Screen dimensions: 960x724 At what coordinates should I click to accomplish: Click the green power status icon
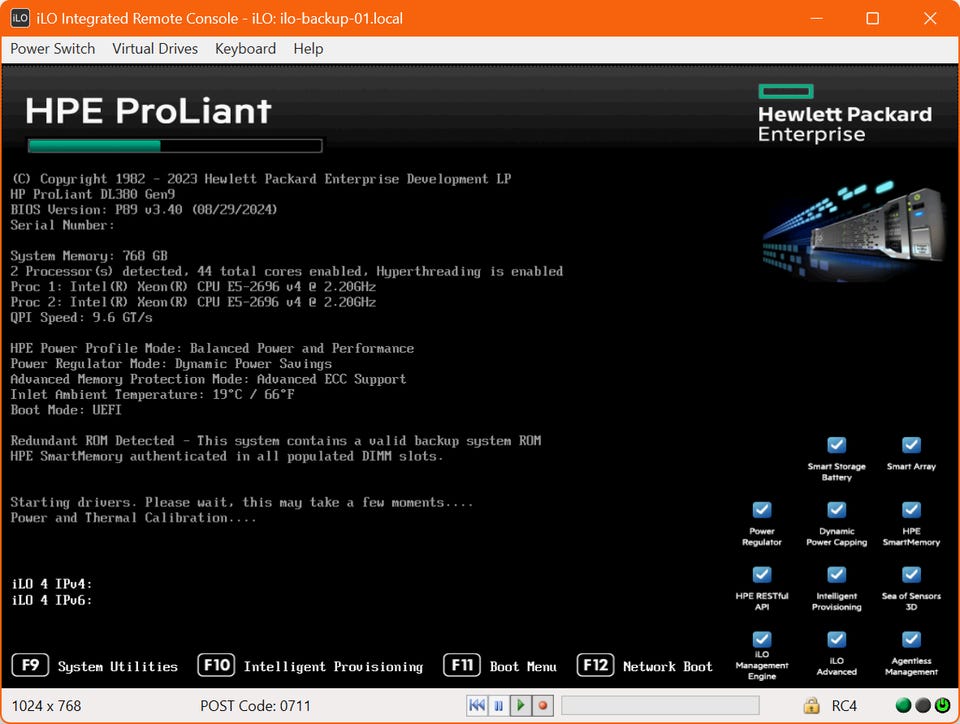tap(942, 706)
